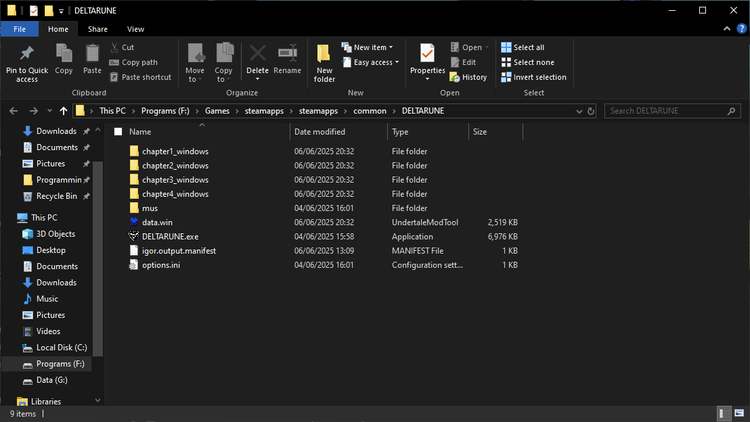The height and width of the screenshot is (422, 750).
Task: Navigate forward with right arrow
Action: [33, 111]
